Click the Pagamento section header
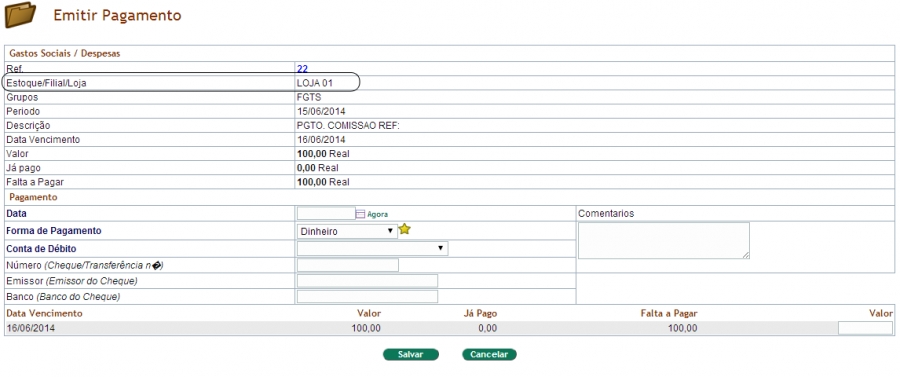This screenshot has height=377, width=900. tap(33, 197)
